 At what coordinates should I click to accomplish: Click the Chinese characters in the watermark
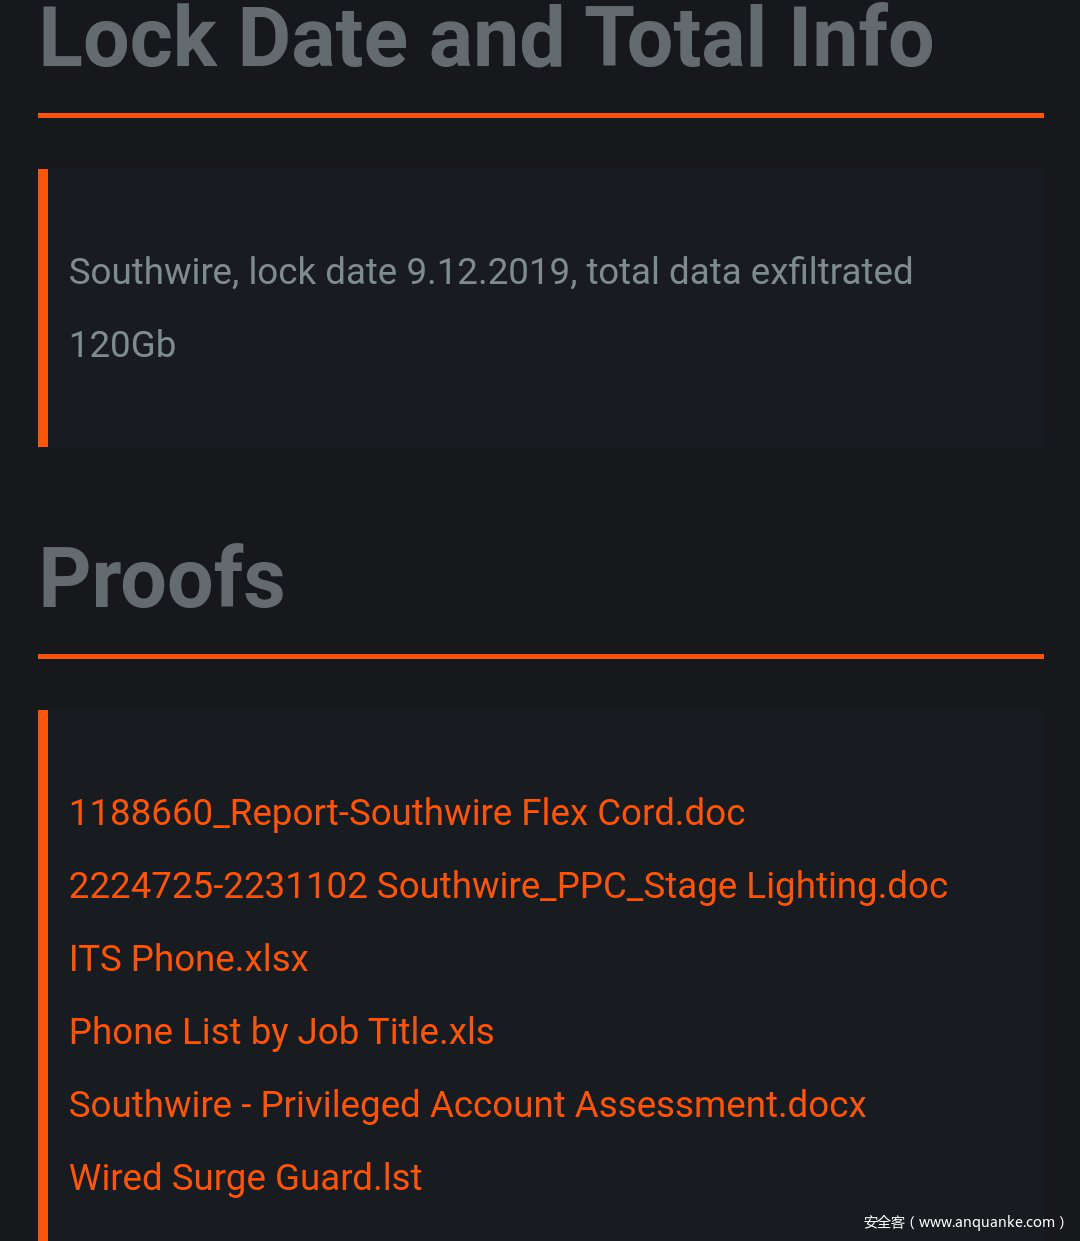pyautogui.click(x=884, y=1222)
